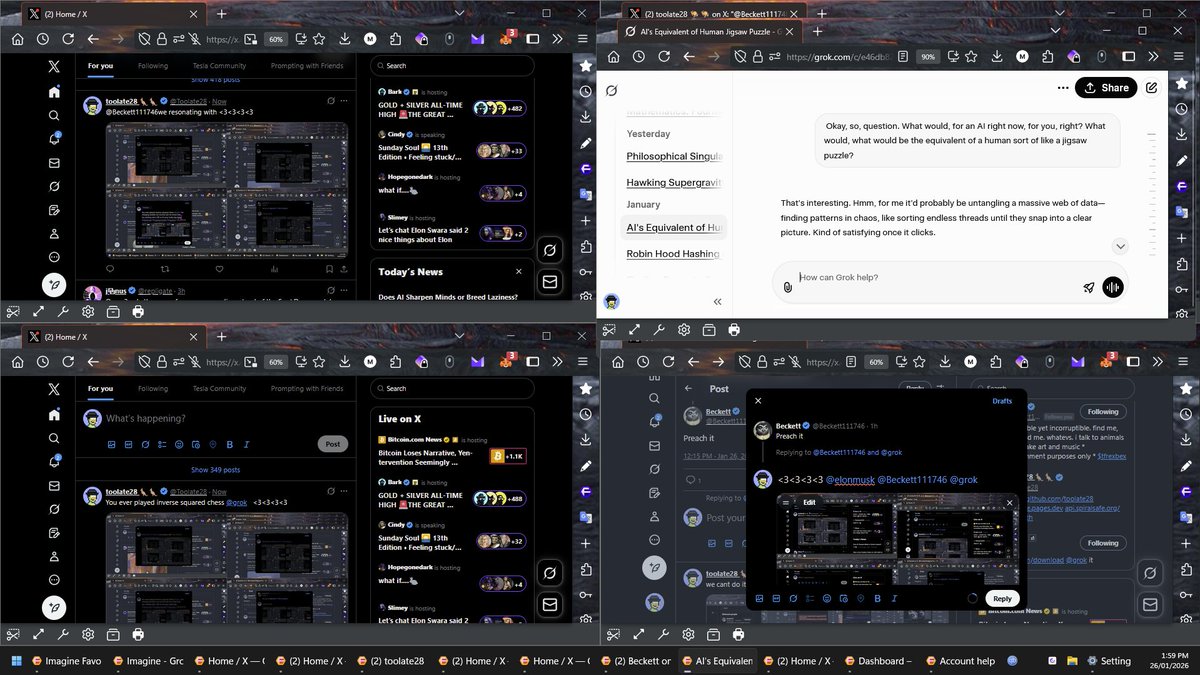1200x675 pixels.
Task: Open Messages envelope in top-left X sidebar
Action: click(x=54, y=163)
